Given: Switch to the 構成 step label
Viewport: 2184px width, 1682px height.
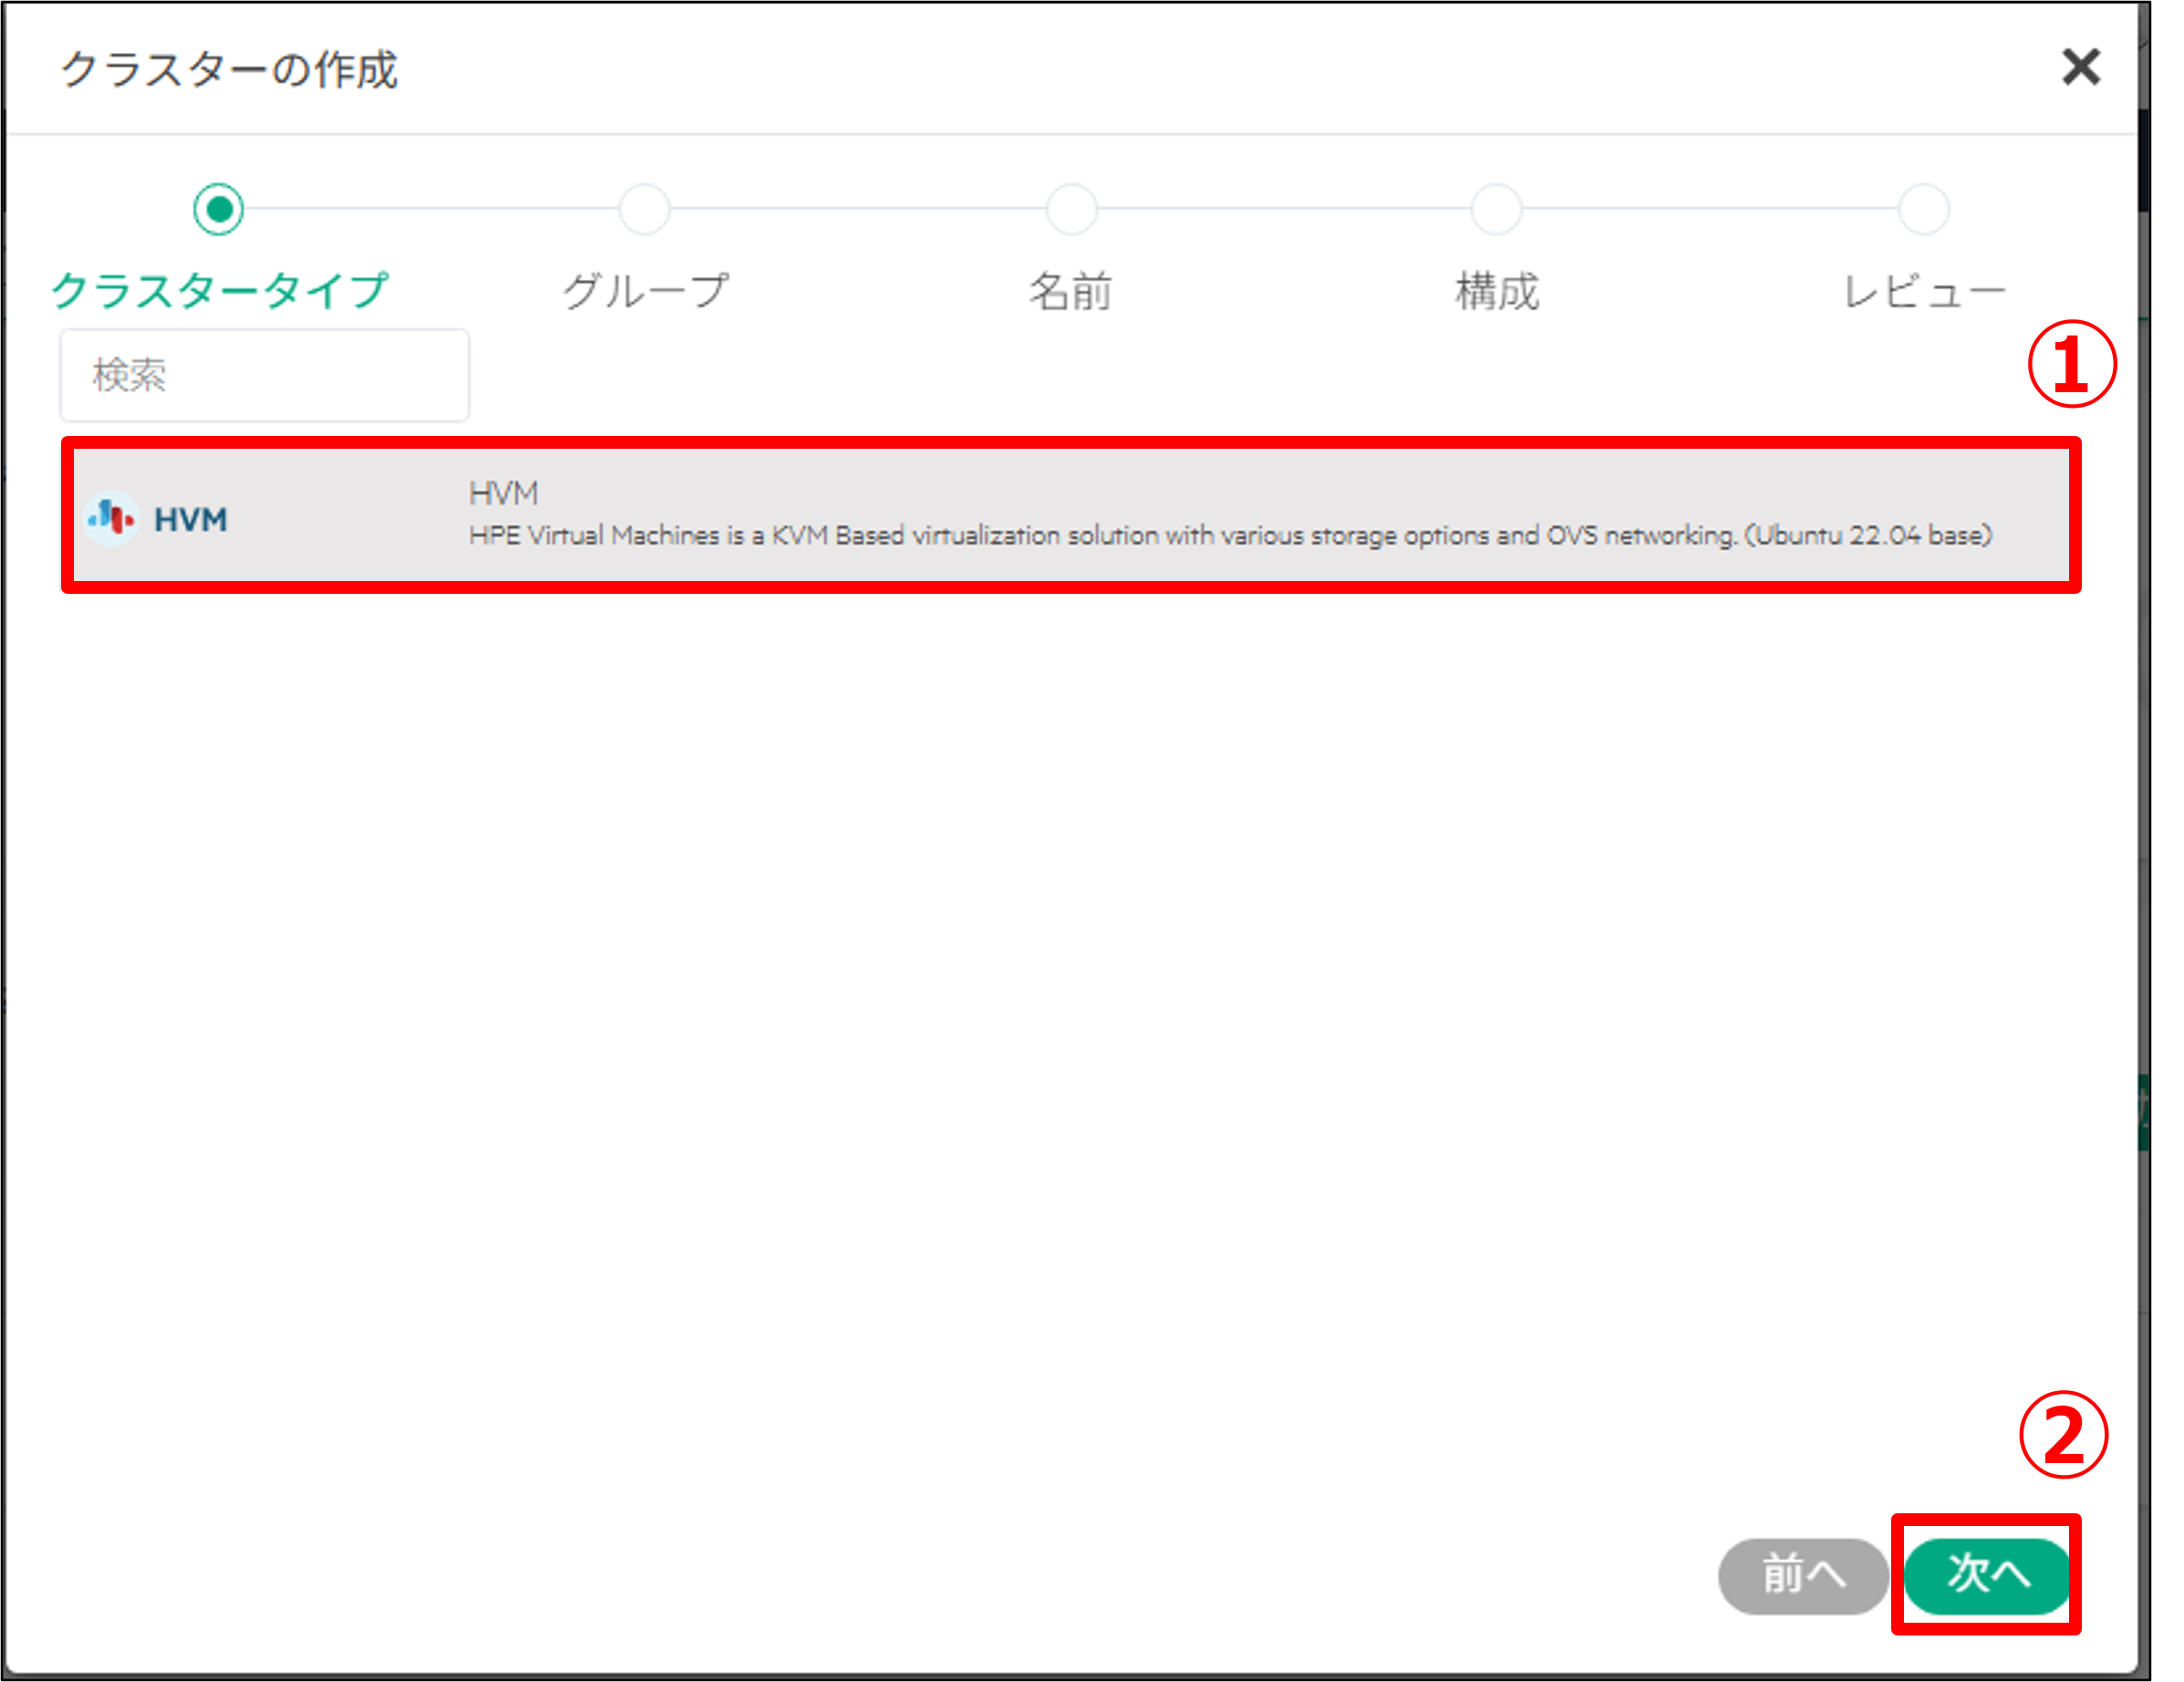Looking at the screenshot, I should [x=1497, y=291].
